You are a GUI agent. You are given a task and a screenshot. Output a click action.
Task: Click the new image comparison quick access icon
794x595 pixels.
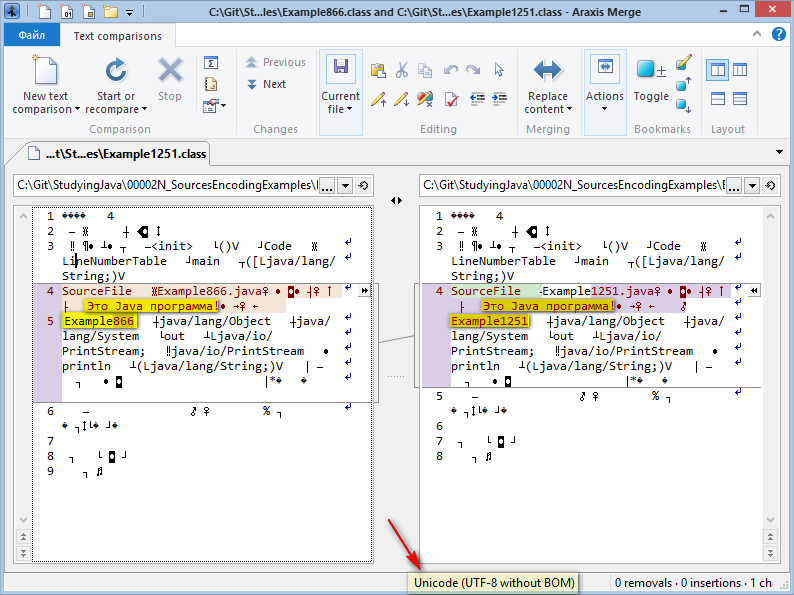coord(89,11)
